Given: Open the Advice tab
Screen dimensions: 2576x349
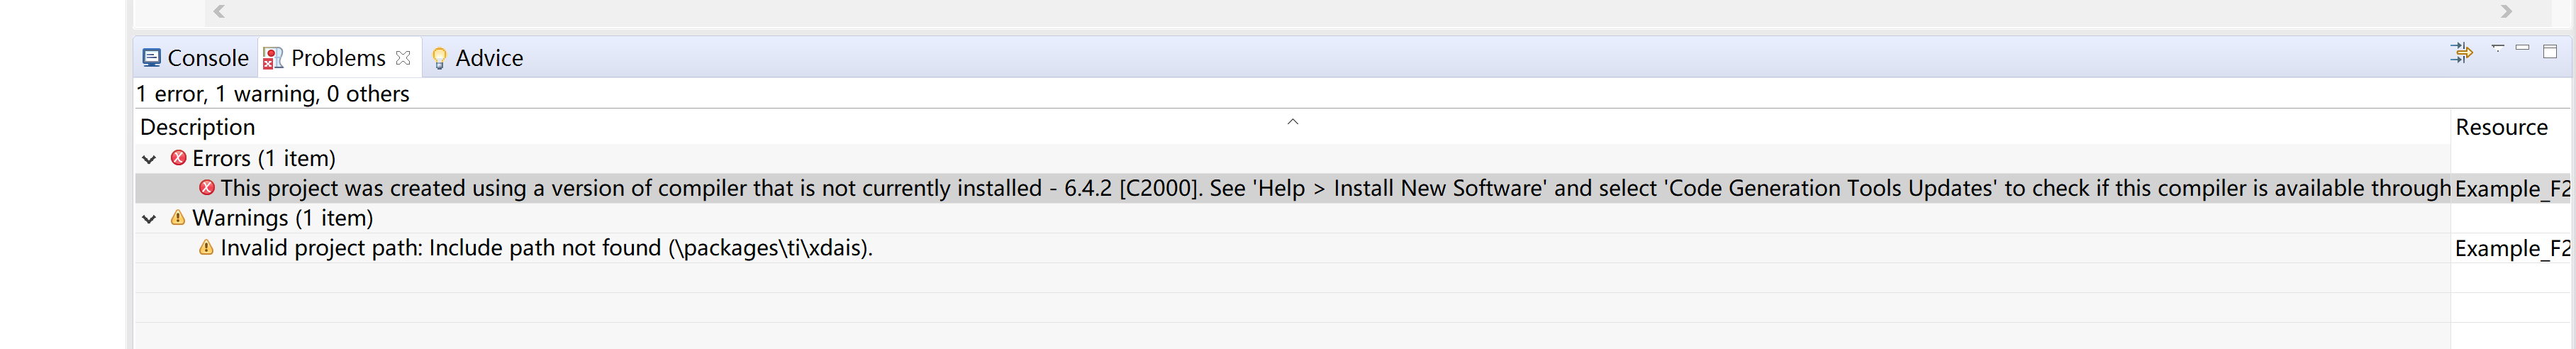Looking at the screenshot, I should [x=488, y=58].
